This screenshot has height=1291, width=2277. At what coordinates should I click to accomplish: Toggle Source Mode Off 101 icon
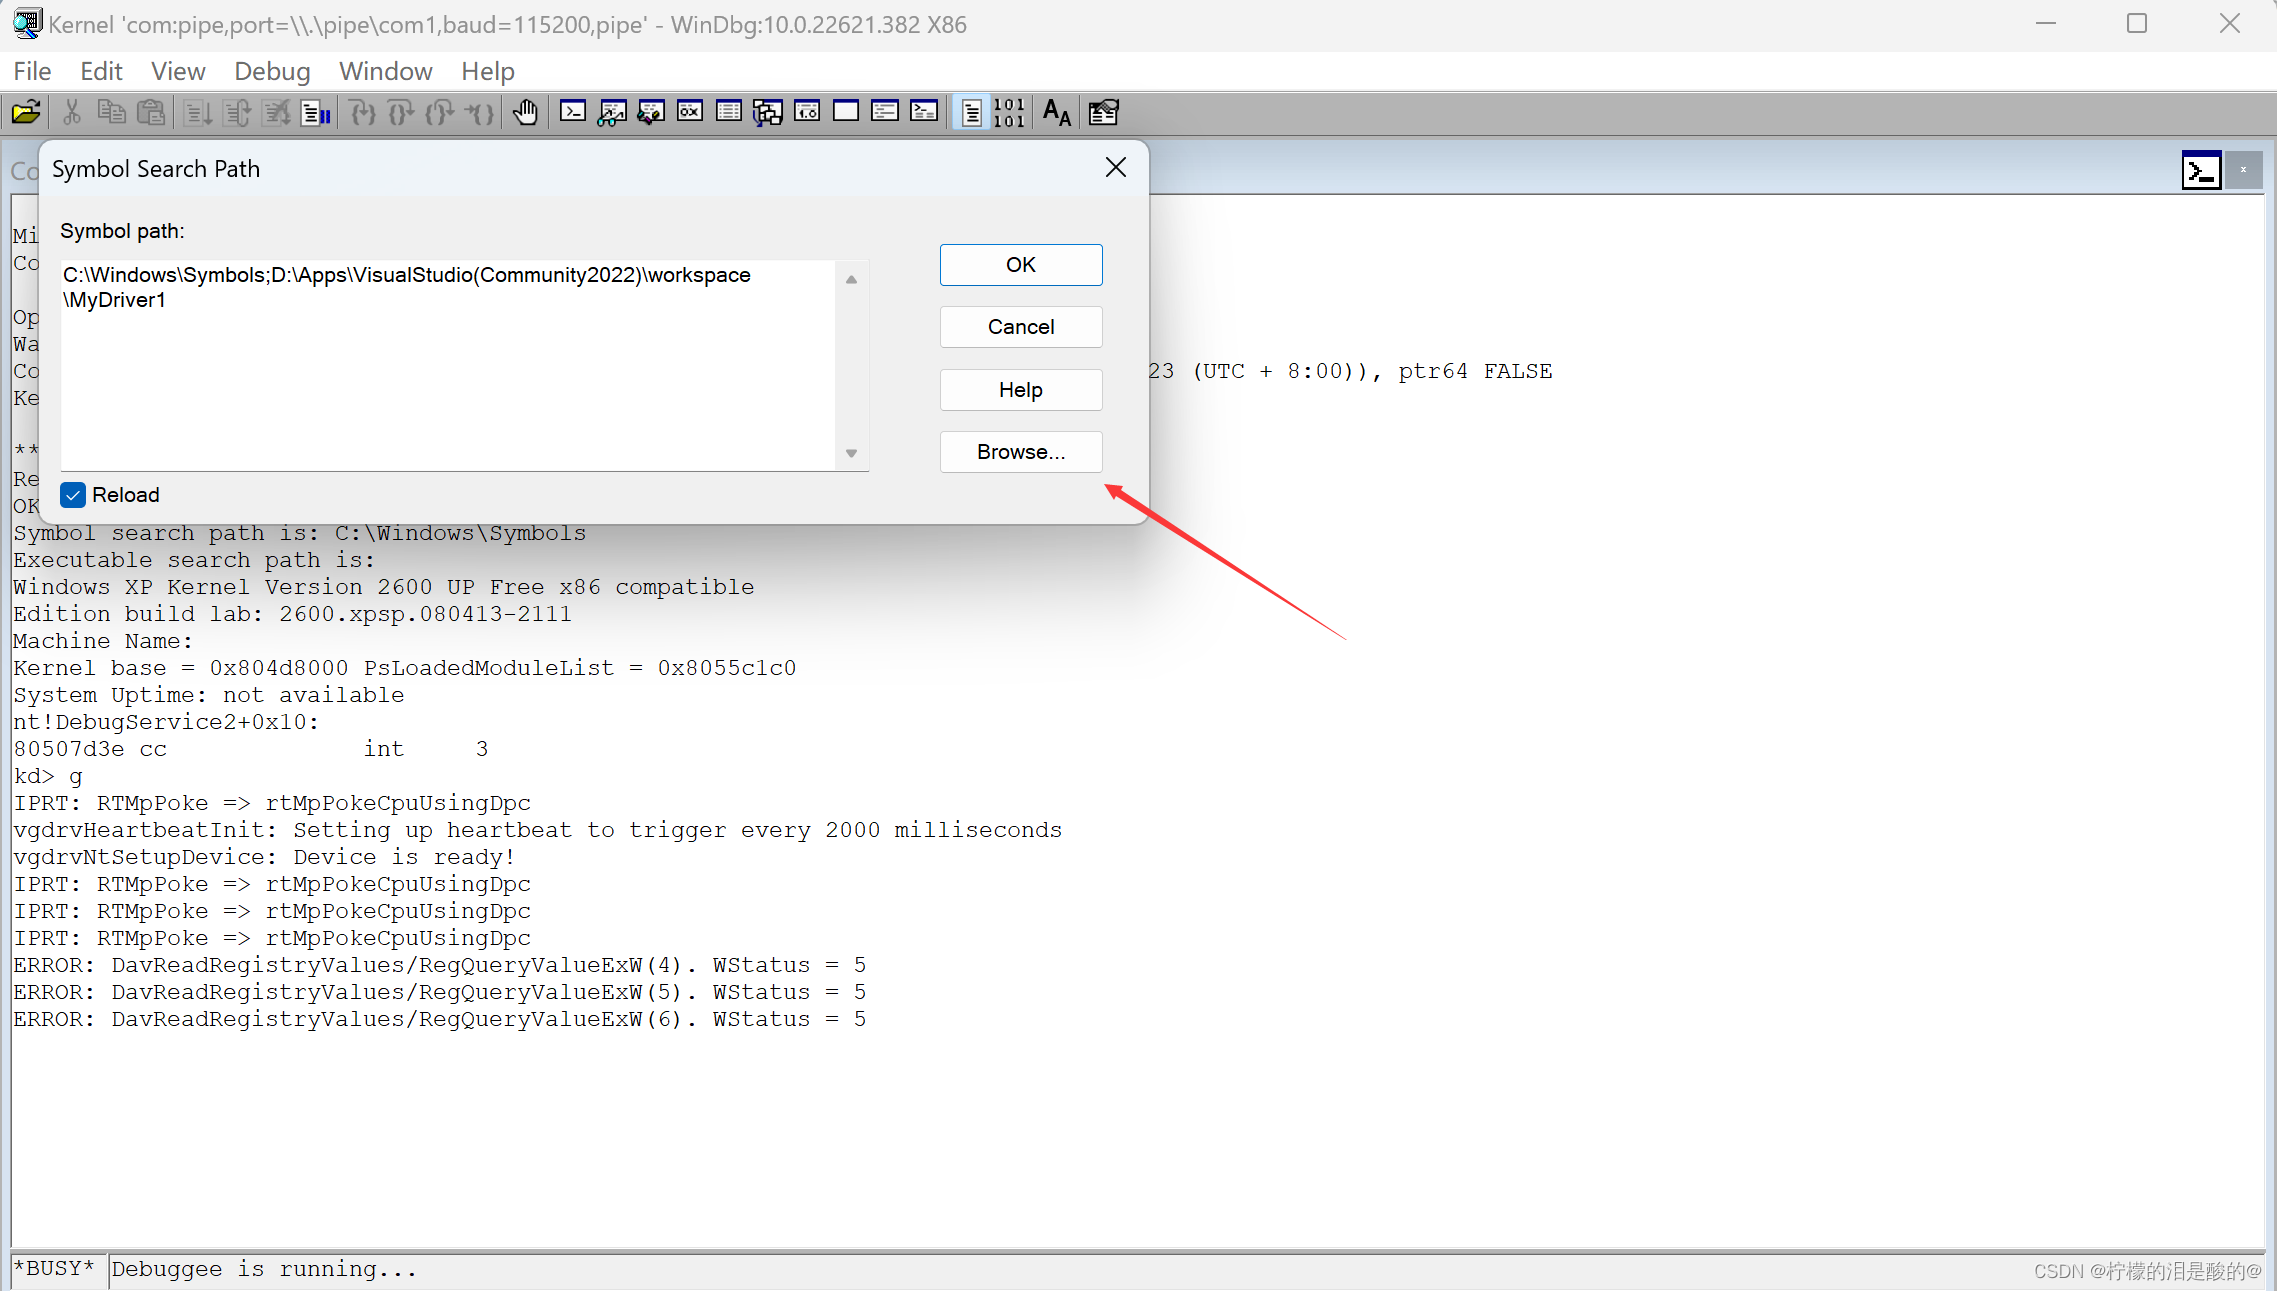click(1010, 112)
